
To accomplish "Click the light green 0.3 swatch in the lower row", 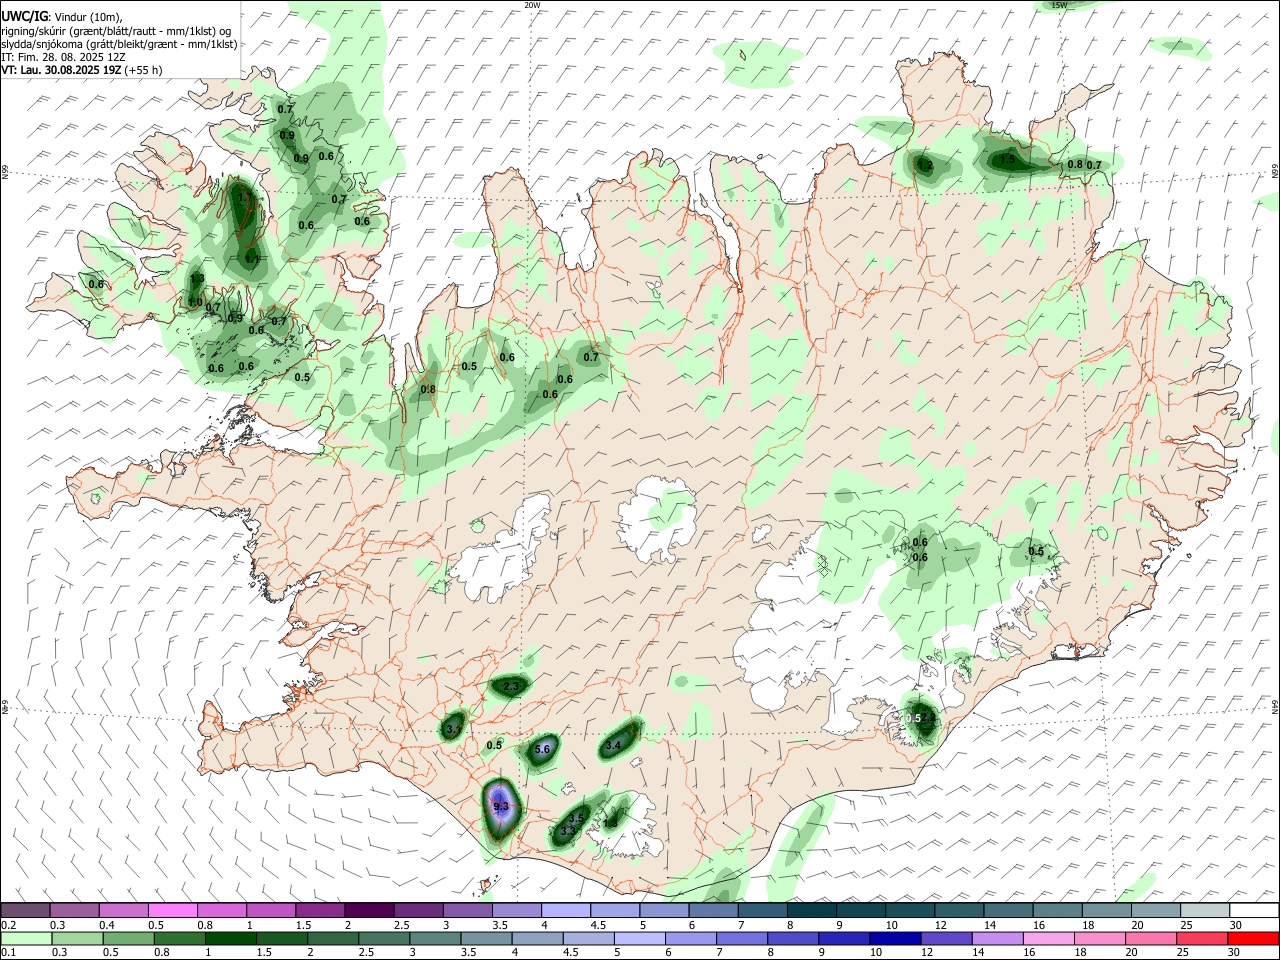I will coord(77,939).
